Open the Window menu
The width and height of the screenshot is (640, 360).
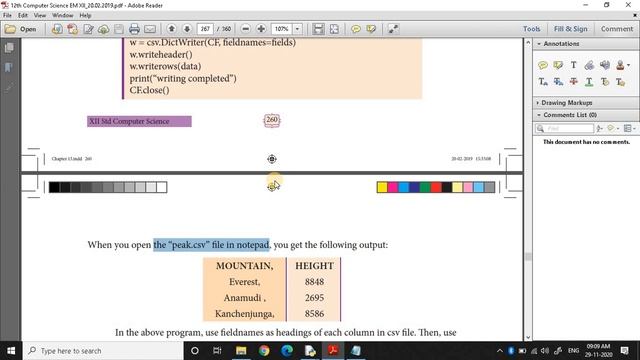(62, 16)
